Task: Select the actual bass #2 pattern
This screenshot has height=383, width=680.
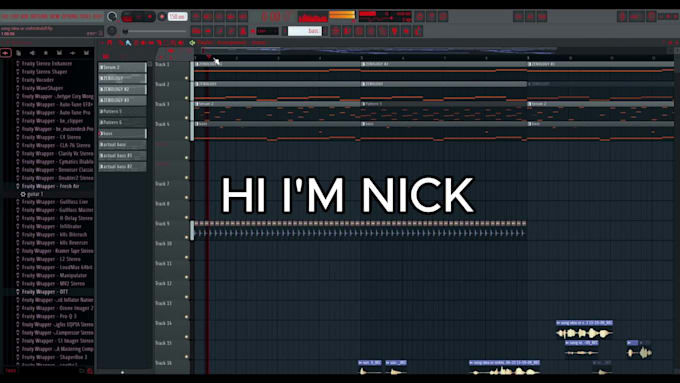Action: 122,167
